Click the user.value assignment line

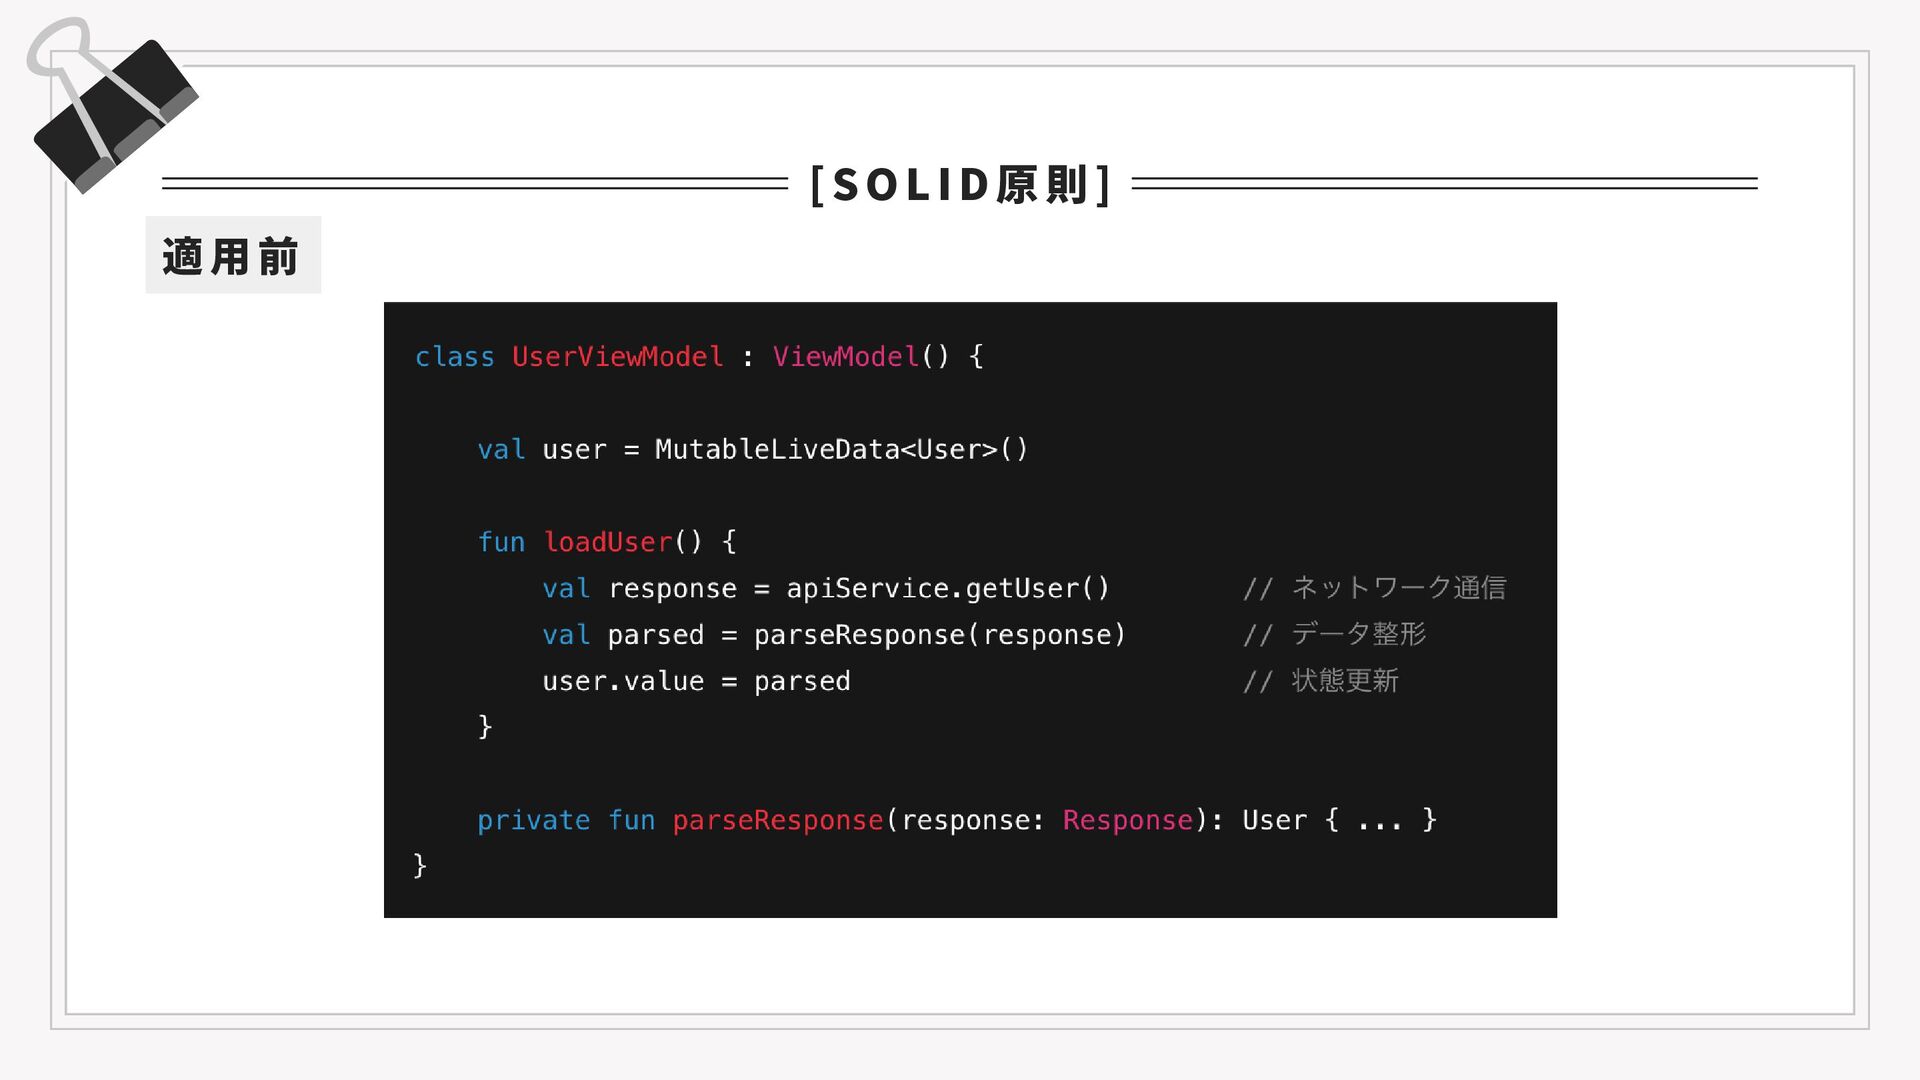pyautogui.click(x=696, y=681)
